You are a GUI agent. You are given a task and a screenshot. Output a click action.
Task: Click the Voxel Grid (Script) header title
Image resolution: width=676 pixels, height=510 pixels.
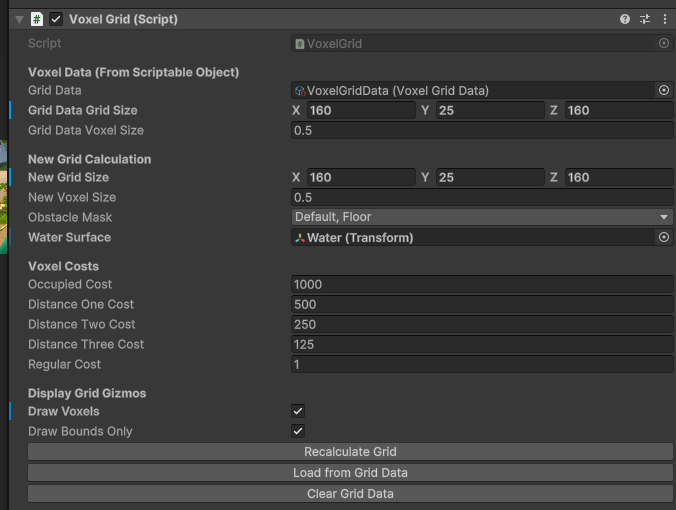click(x=123, y=19)
